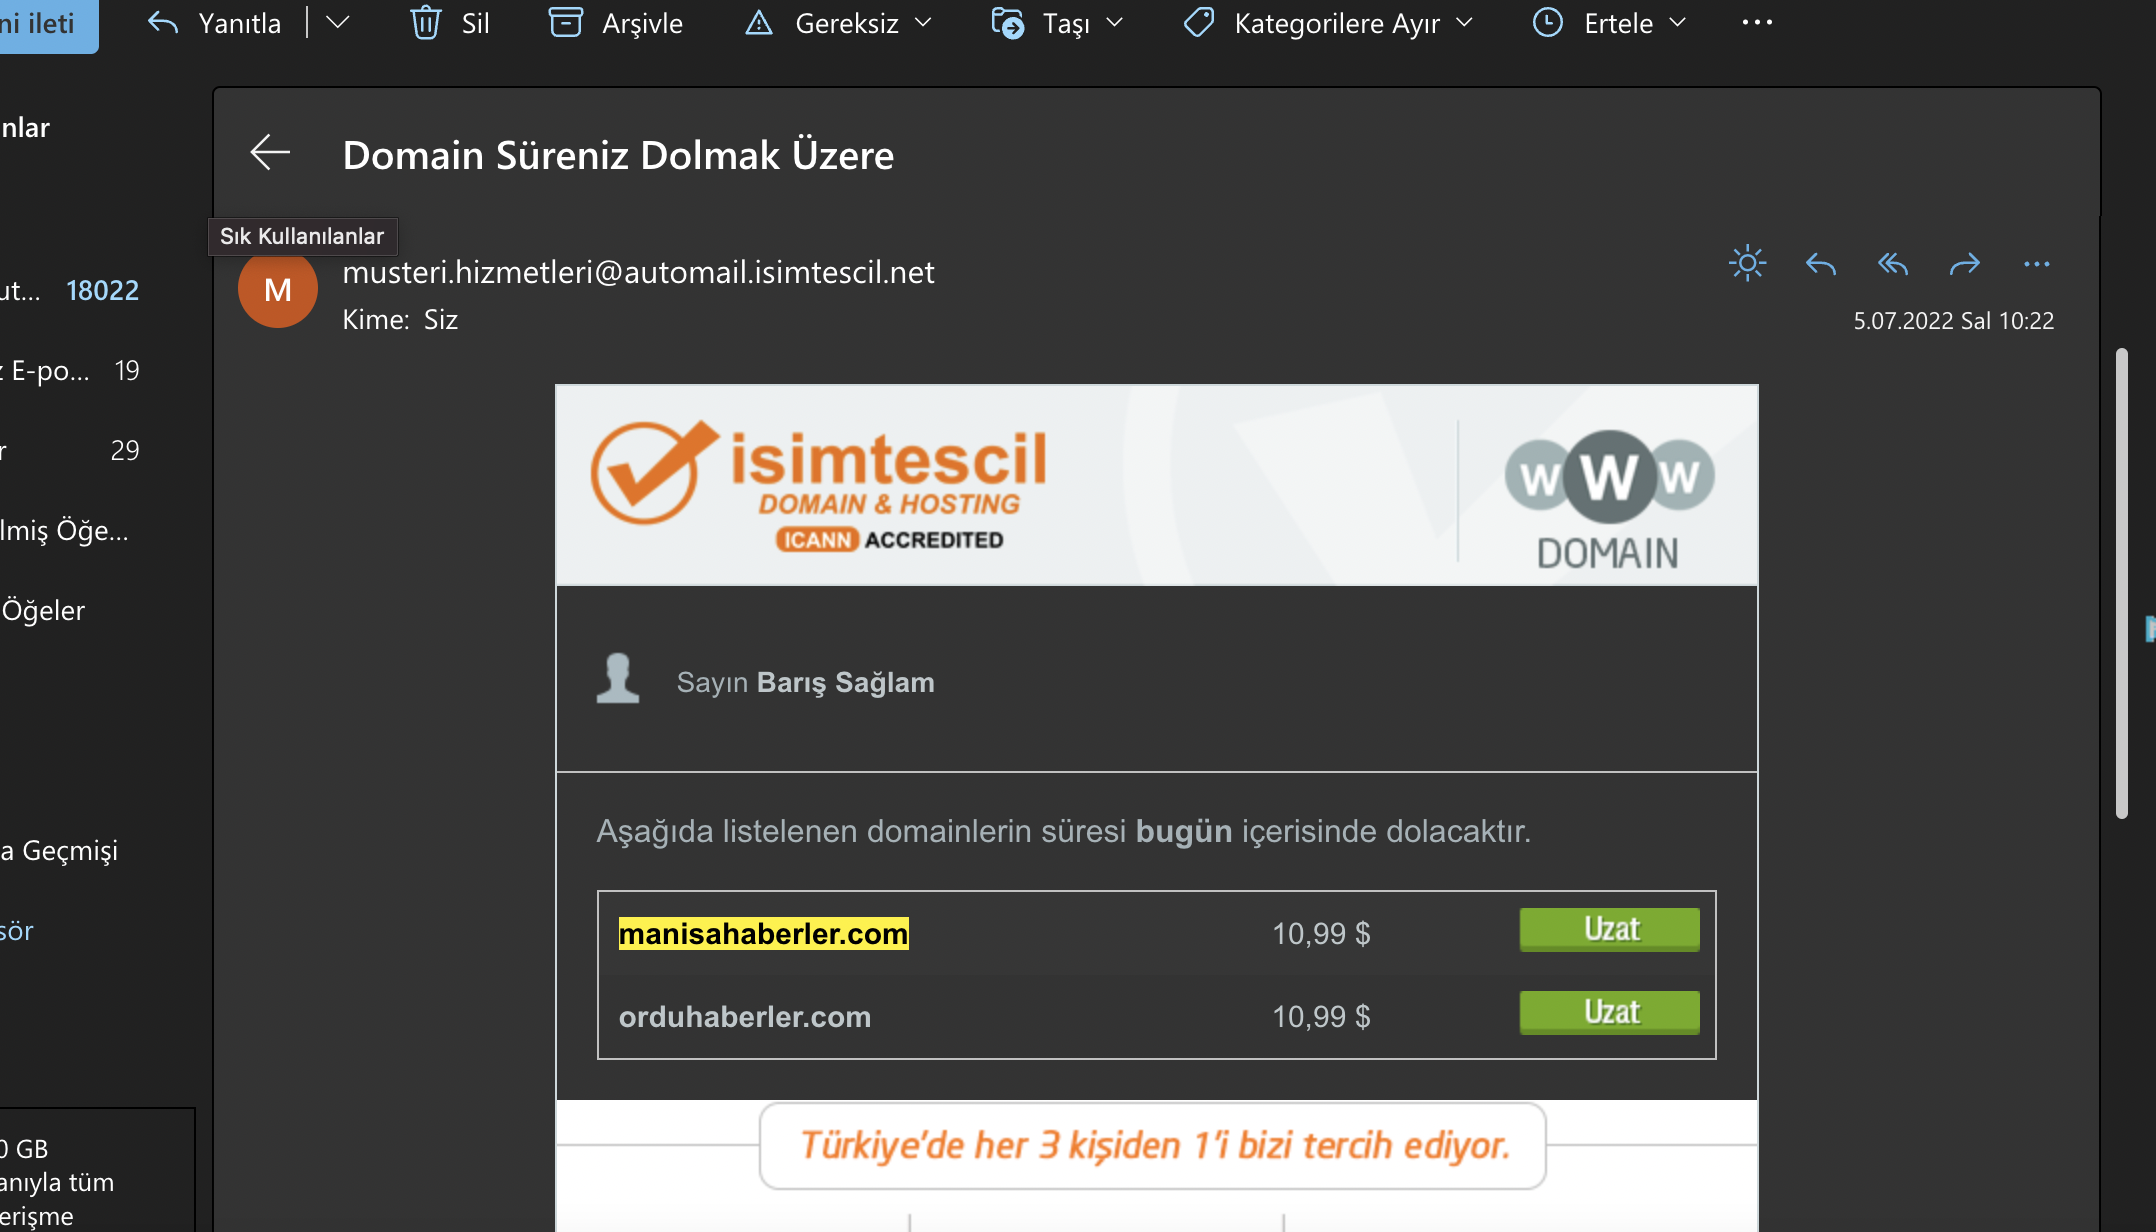Open the sidebar folder showing count 19
2156x1232 pixels.
[x=70, y=370]
